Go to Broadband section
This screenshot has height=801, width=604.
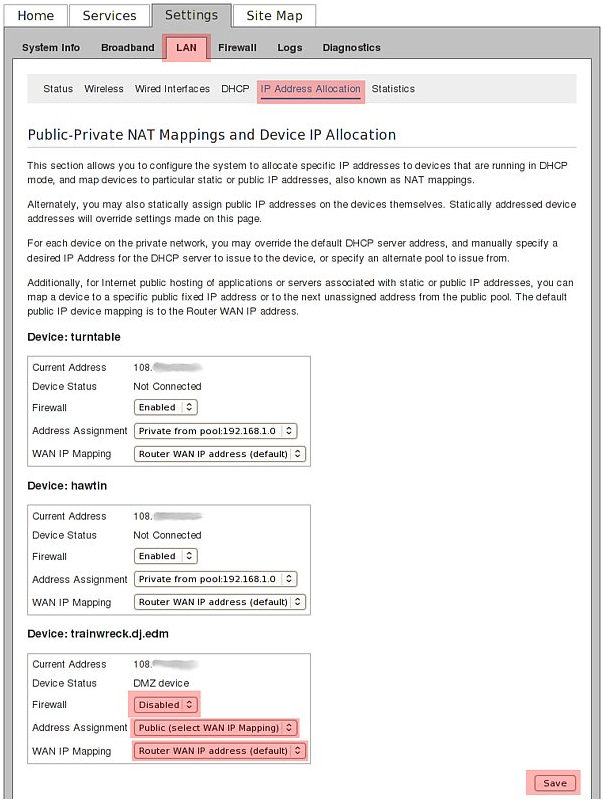(128, 48)
